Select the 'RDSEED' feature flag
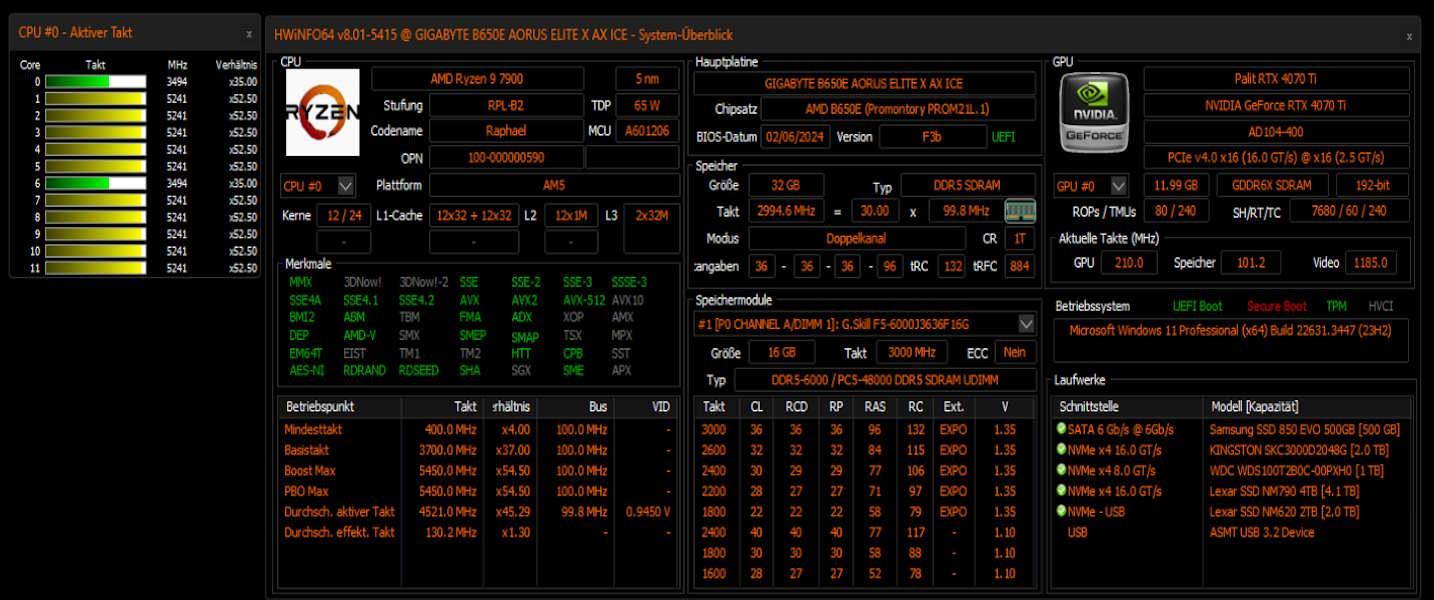Screen dimensions: 1434x600 [x=418, y=370]
